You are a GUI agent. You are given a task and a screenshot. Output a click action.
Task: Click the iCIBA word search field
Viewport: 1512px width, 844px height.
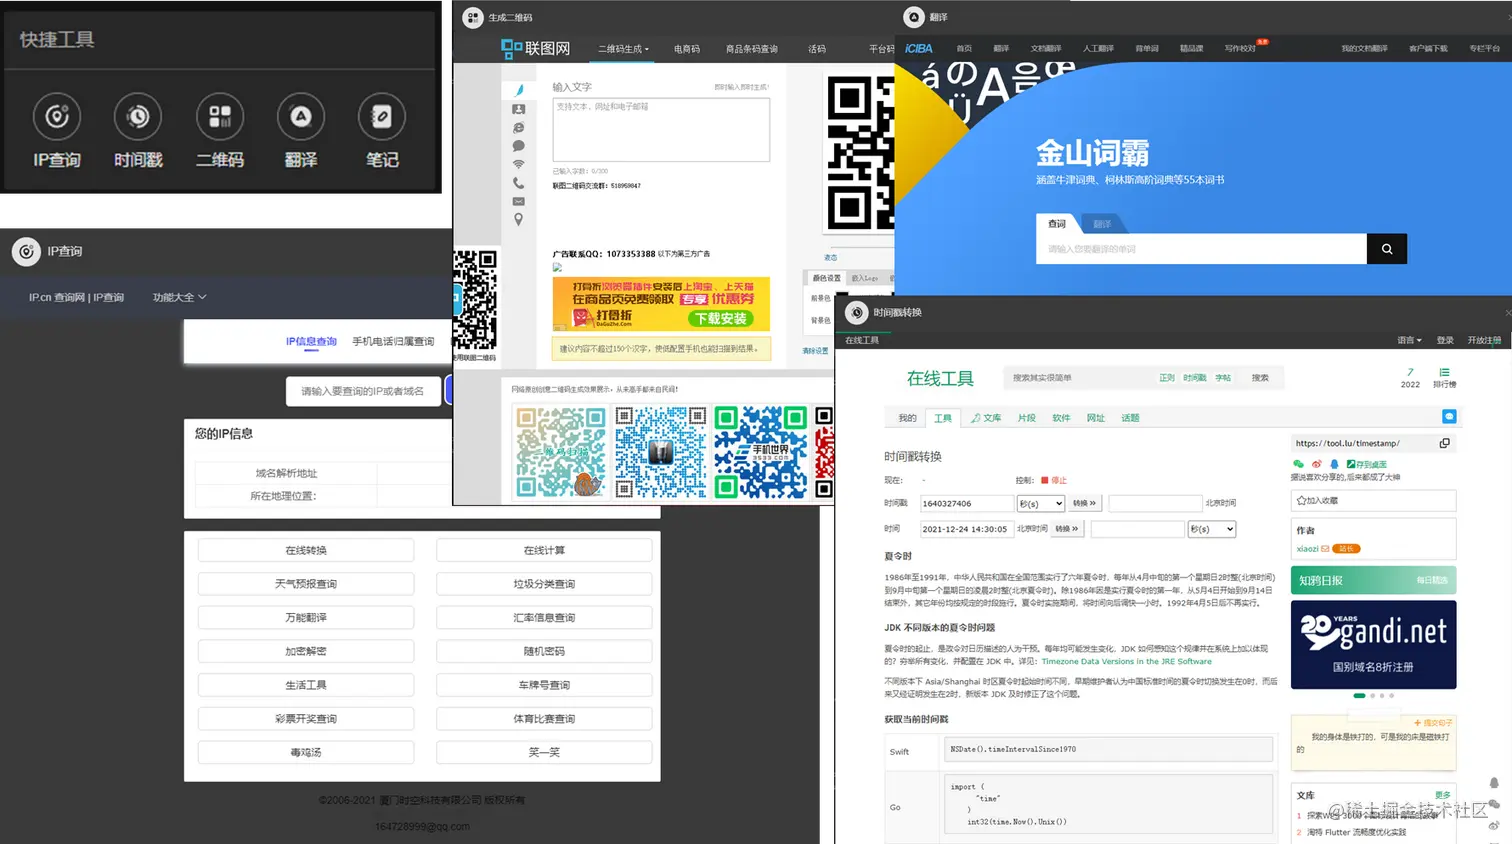point(1202,249)
